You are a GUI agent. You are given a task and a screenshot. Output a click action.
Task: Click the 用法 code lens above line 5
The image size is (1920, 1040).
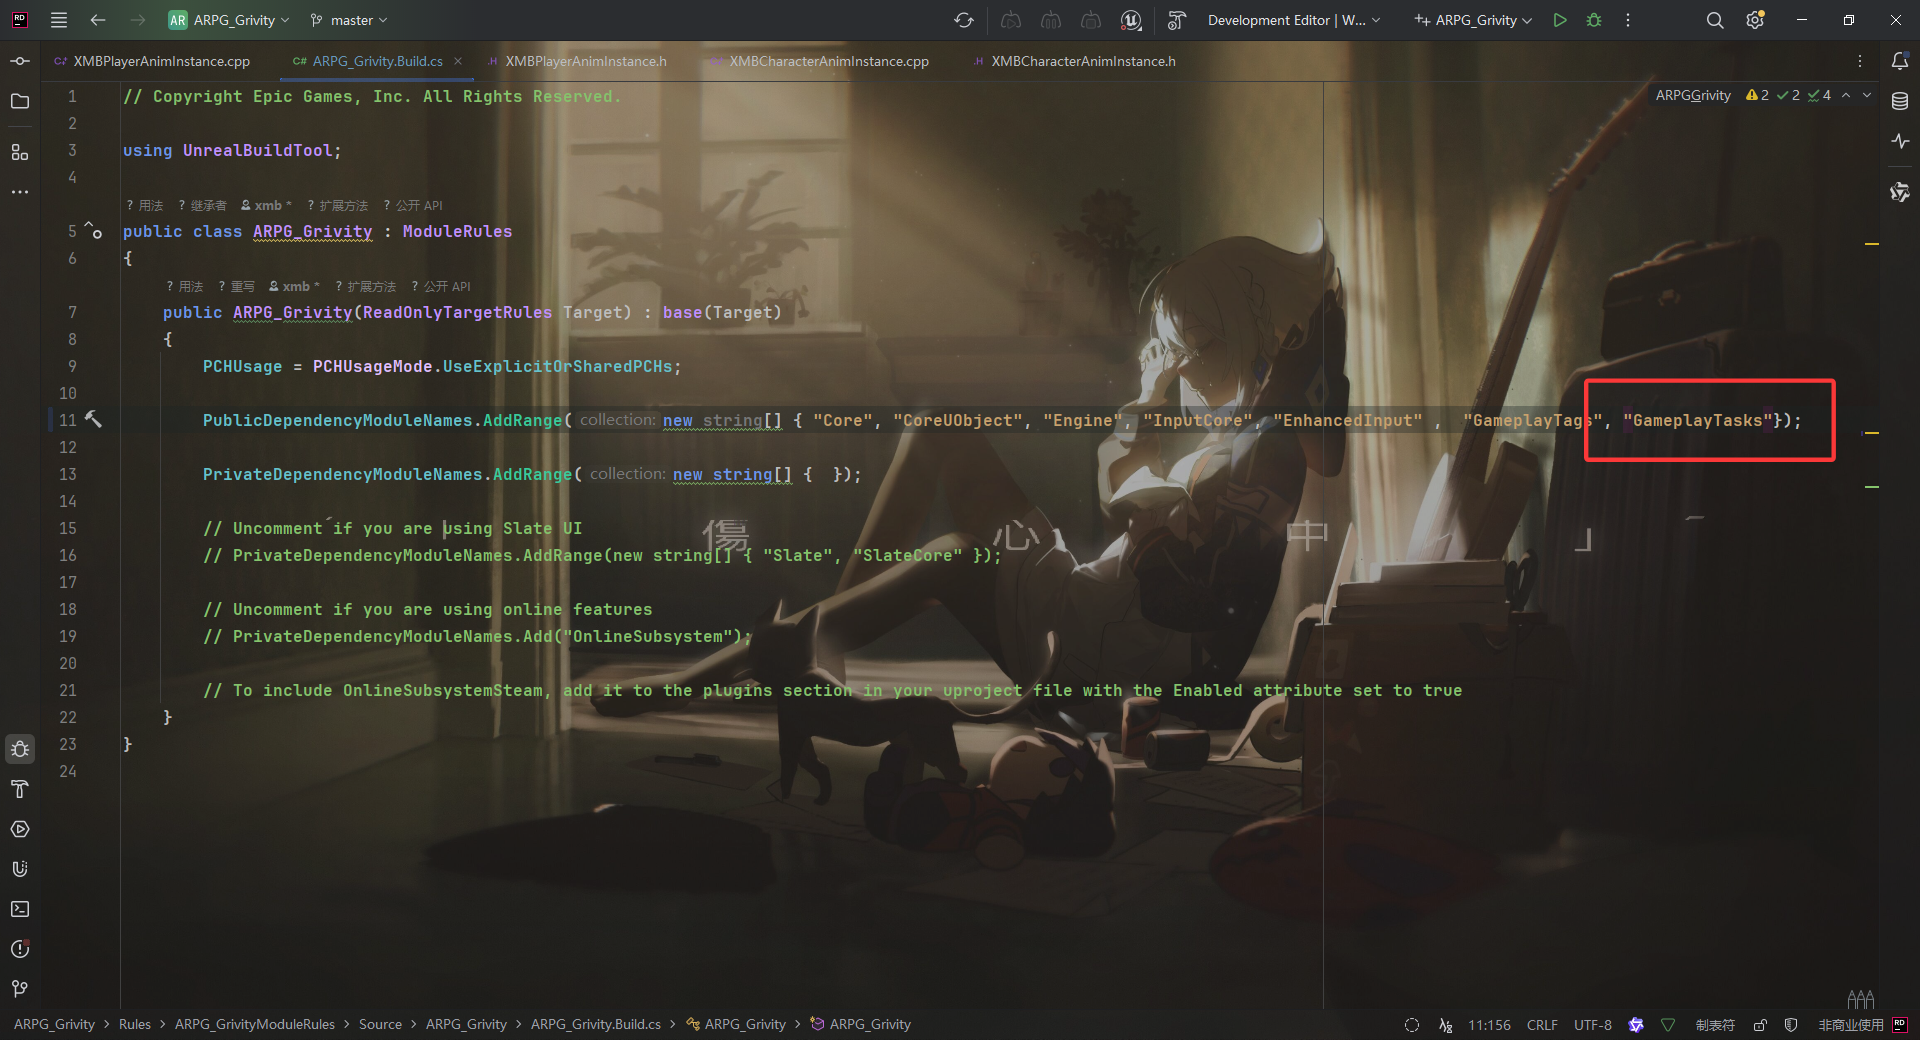[145, 205]
